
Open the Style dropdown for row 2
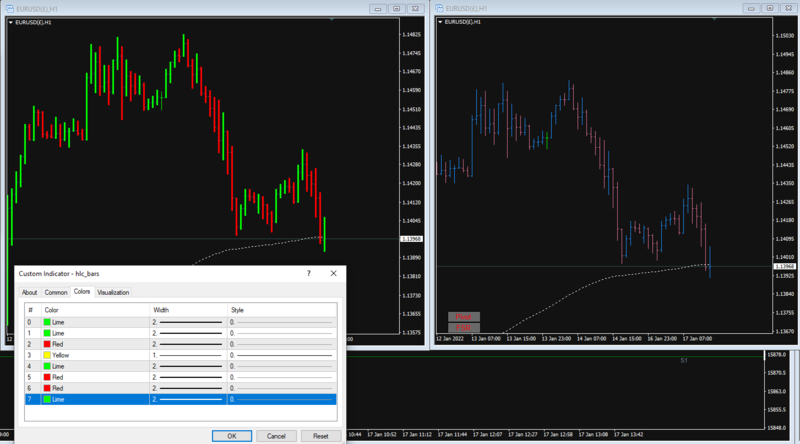click(x=282, y=344)
